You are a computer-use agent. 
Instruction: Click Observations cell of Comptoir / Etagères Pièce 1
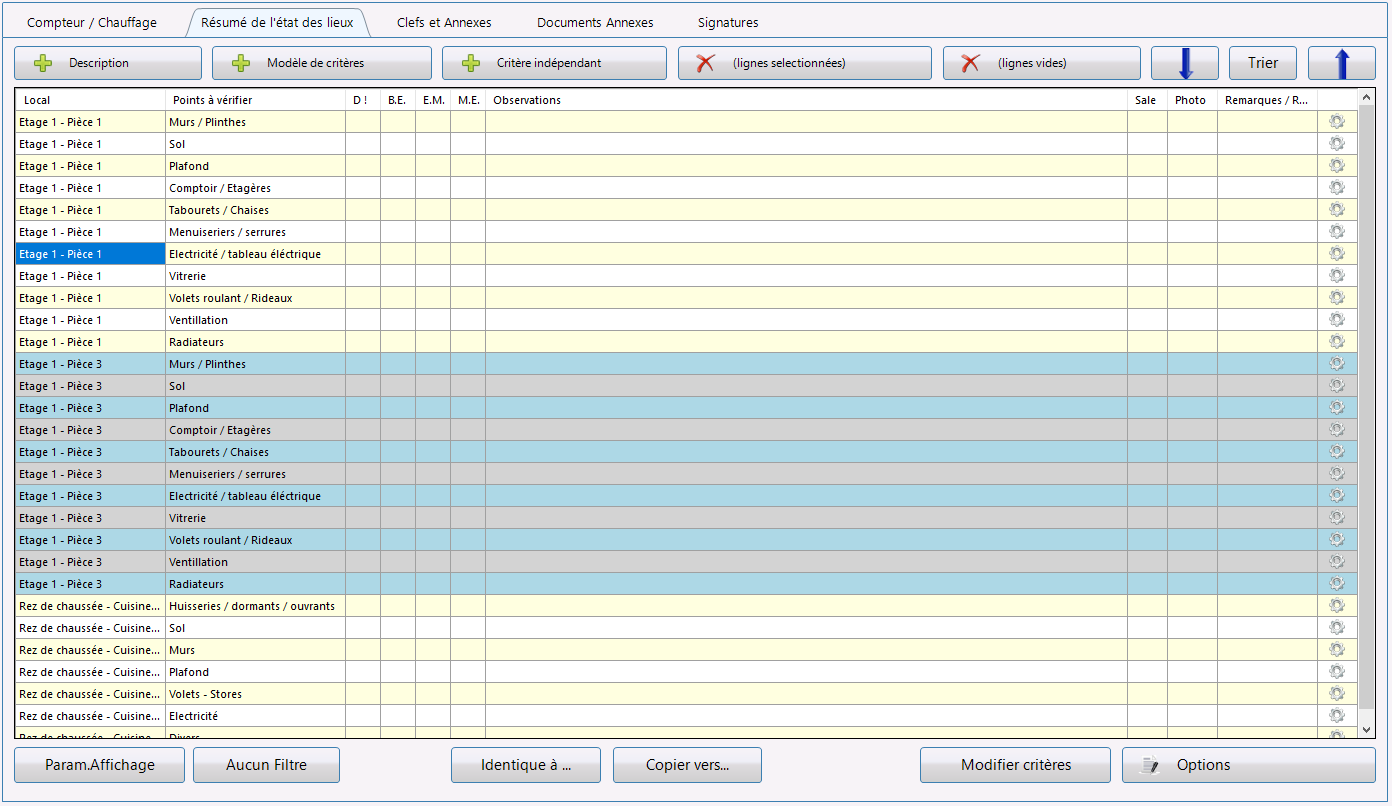click(x=805, y=188)
